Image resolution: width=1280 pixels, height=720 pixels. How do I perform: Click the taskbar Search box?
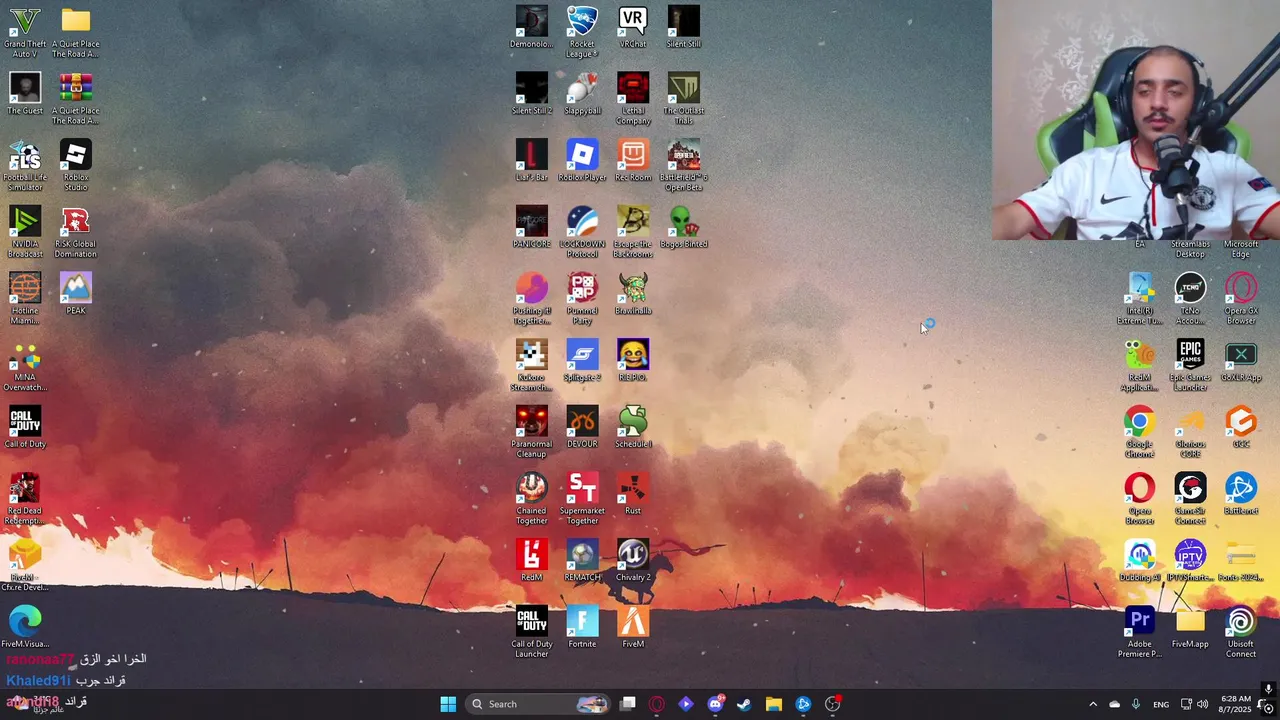[538, 704]
